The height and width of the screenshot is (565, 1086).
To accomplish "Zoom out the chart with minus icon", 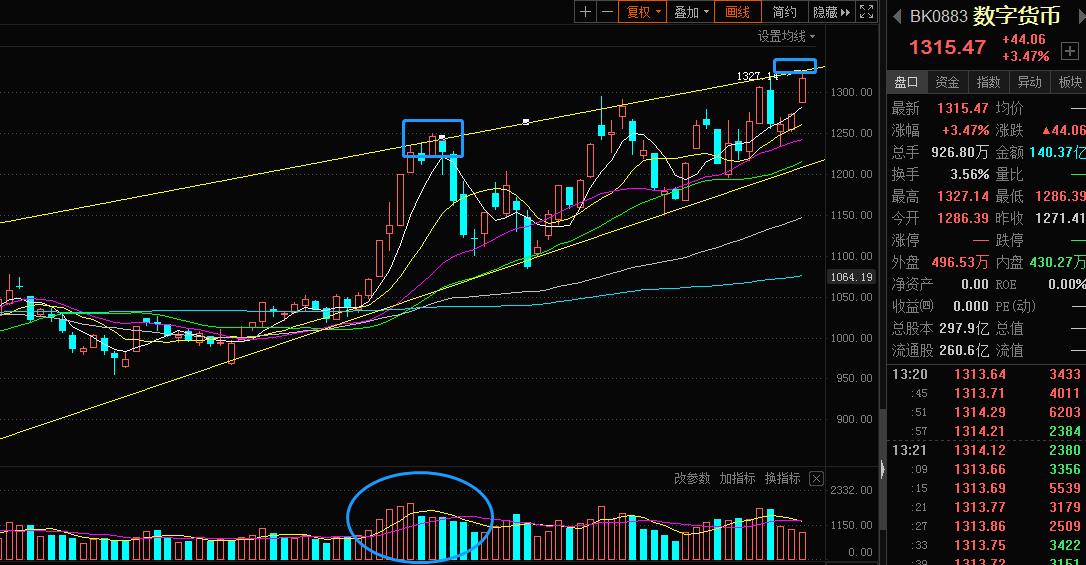I will (607, 12).
